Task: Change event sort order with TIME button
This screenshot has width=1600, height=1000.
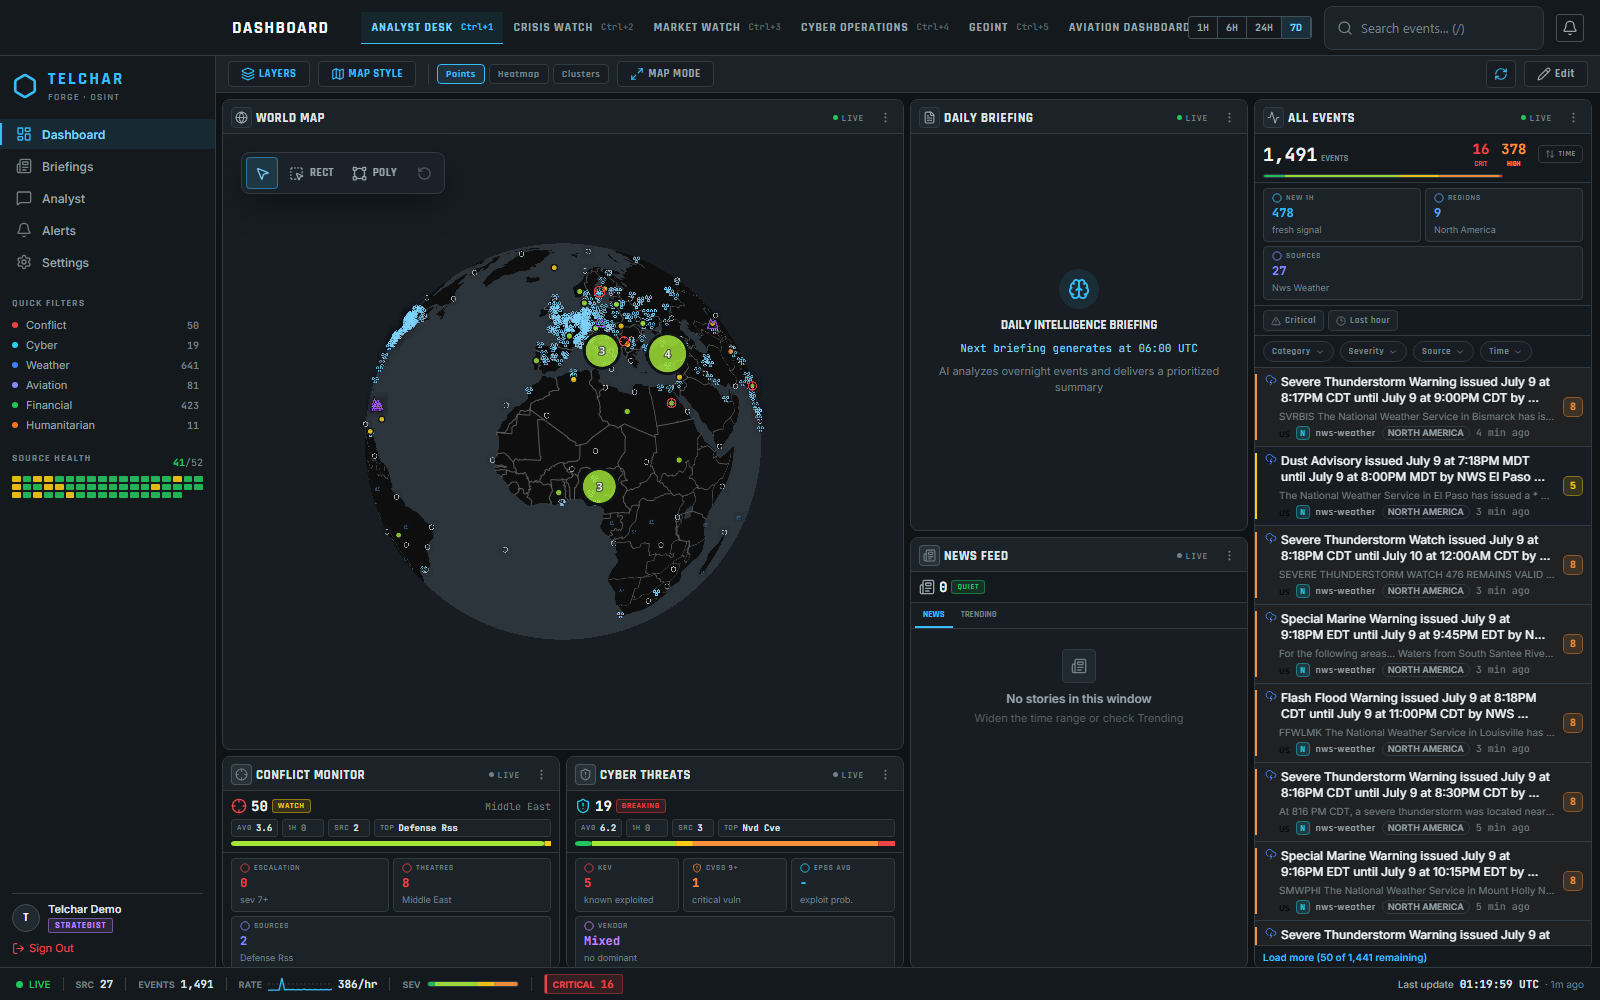Action: pyautogui.click(x=1560, y=154)
